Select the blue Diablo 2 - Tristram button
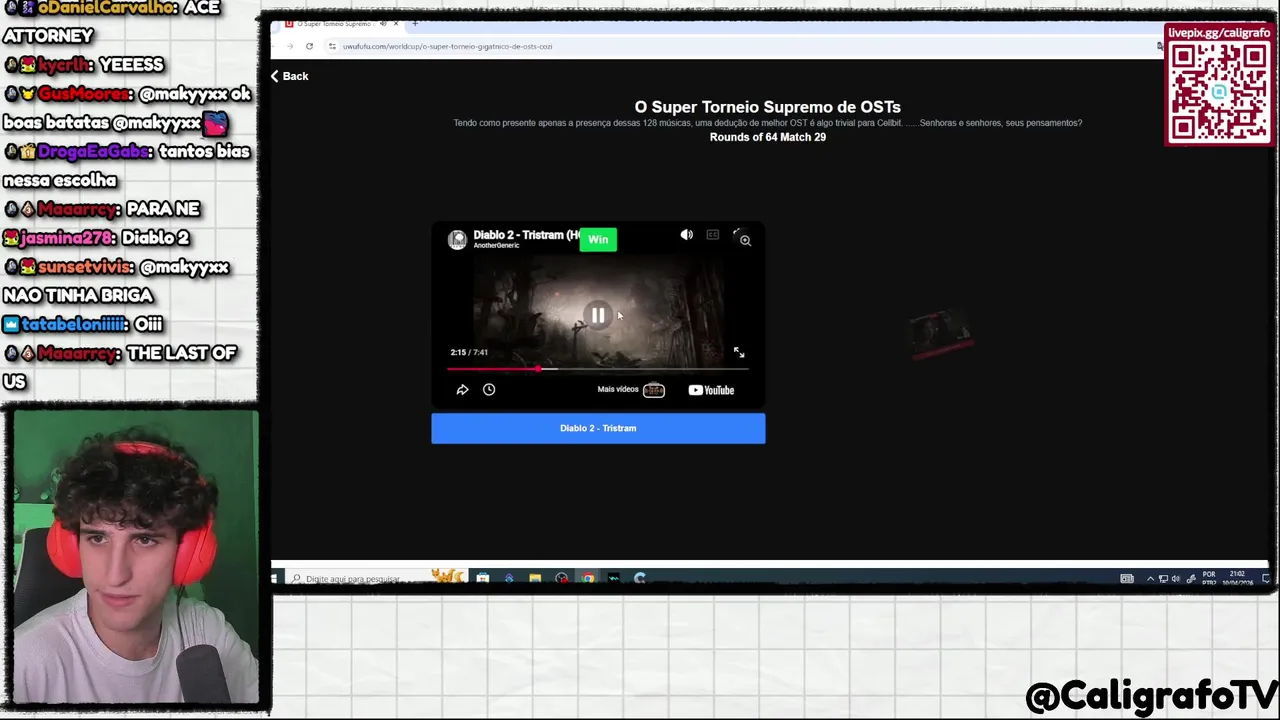 coord(598,428)
